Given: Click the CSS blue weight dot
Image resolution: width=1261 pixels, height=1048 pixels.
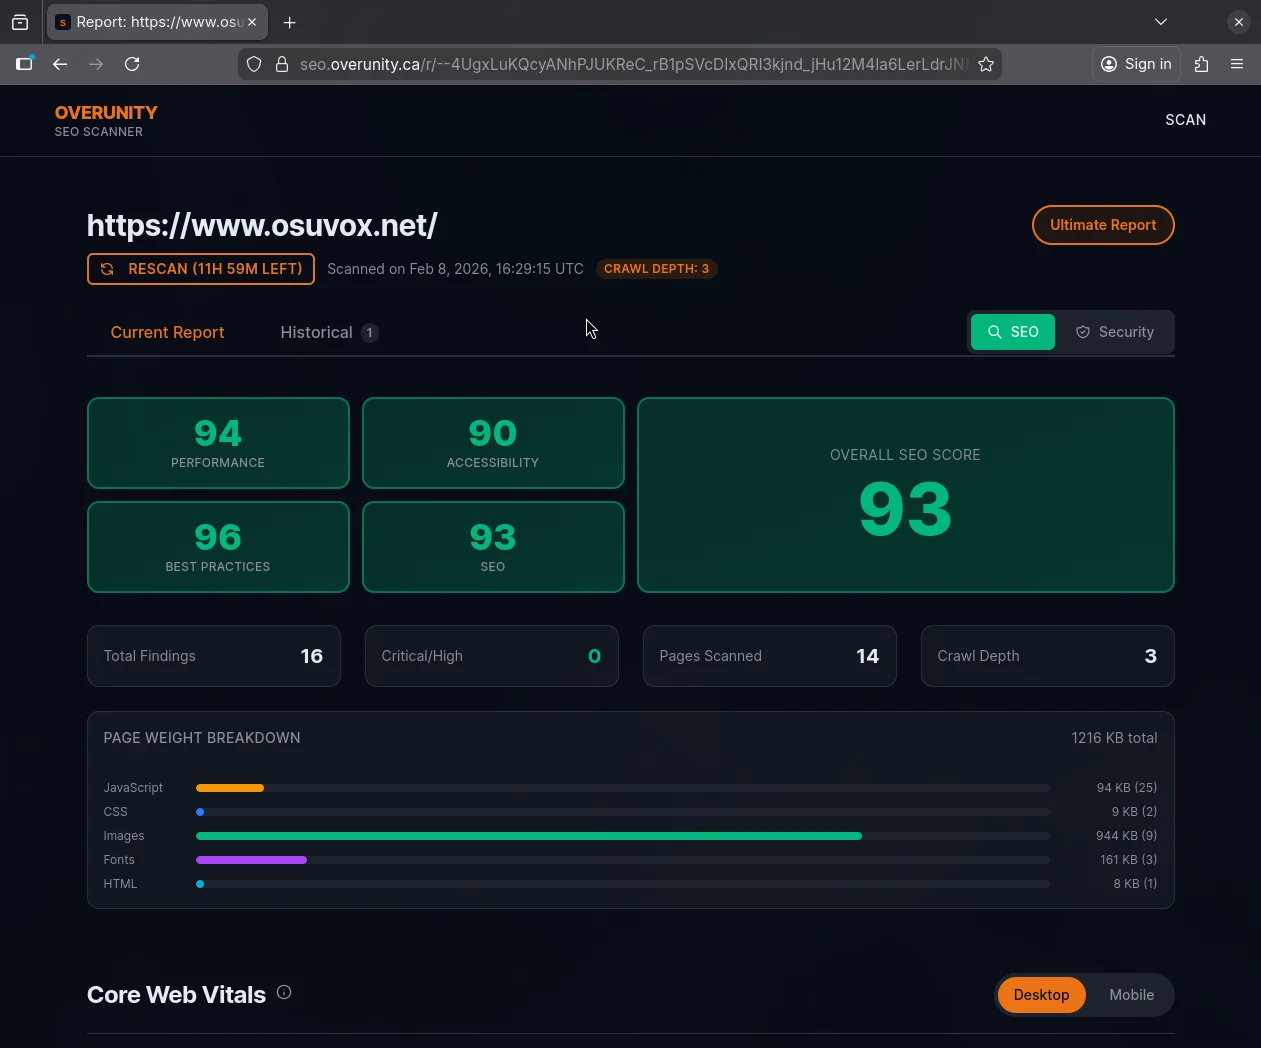Looking at the screenshot, I should coord(200,812).
